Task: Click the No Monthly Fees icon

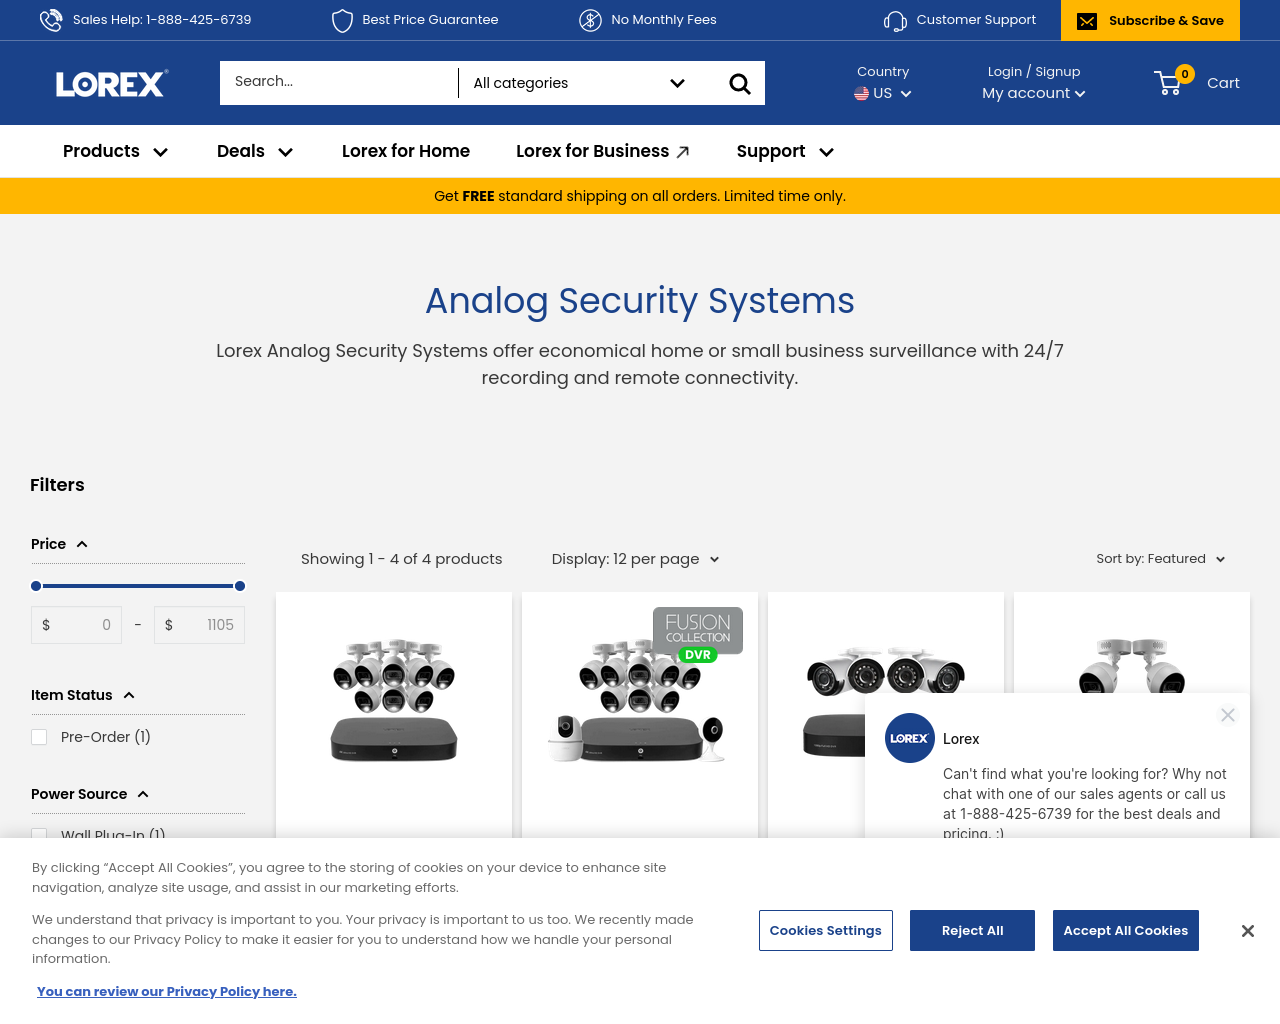Action: 590,20
